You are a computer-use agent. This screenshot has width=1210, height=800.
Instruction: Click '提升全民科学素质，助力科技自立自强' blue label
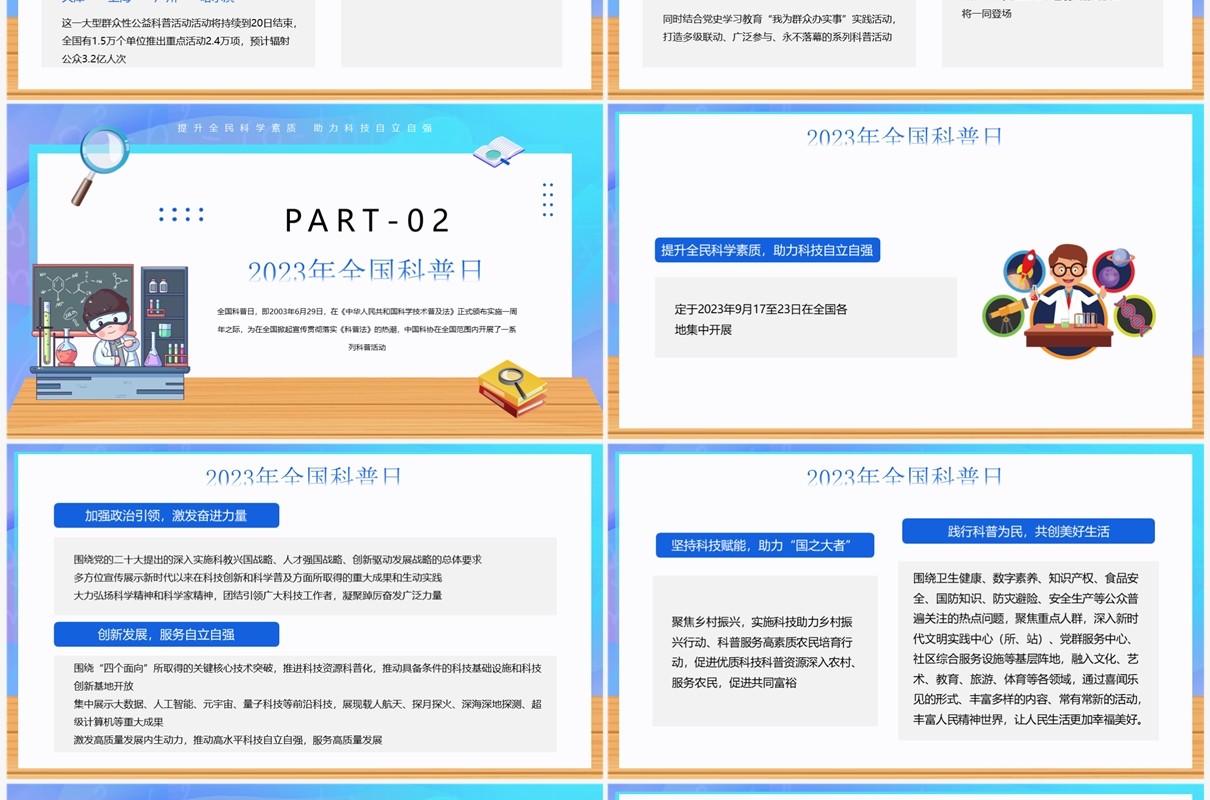click(x=767, y=250)
